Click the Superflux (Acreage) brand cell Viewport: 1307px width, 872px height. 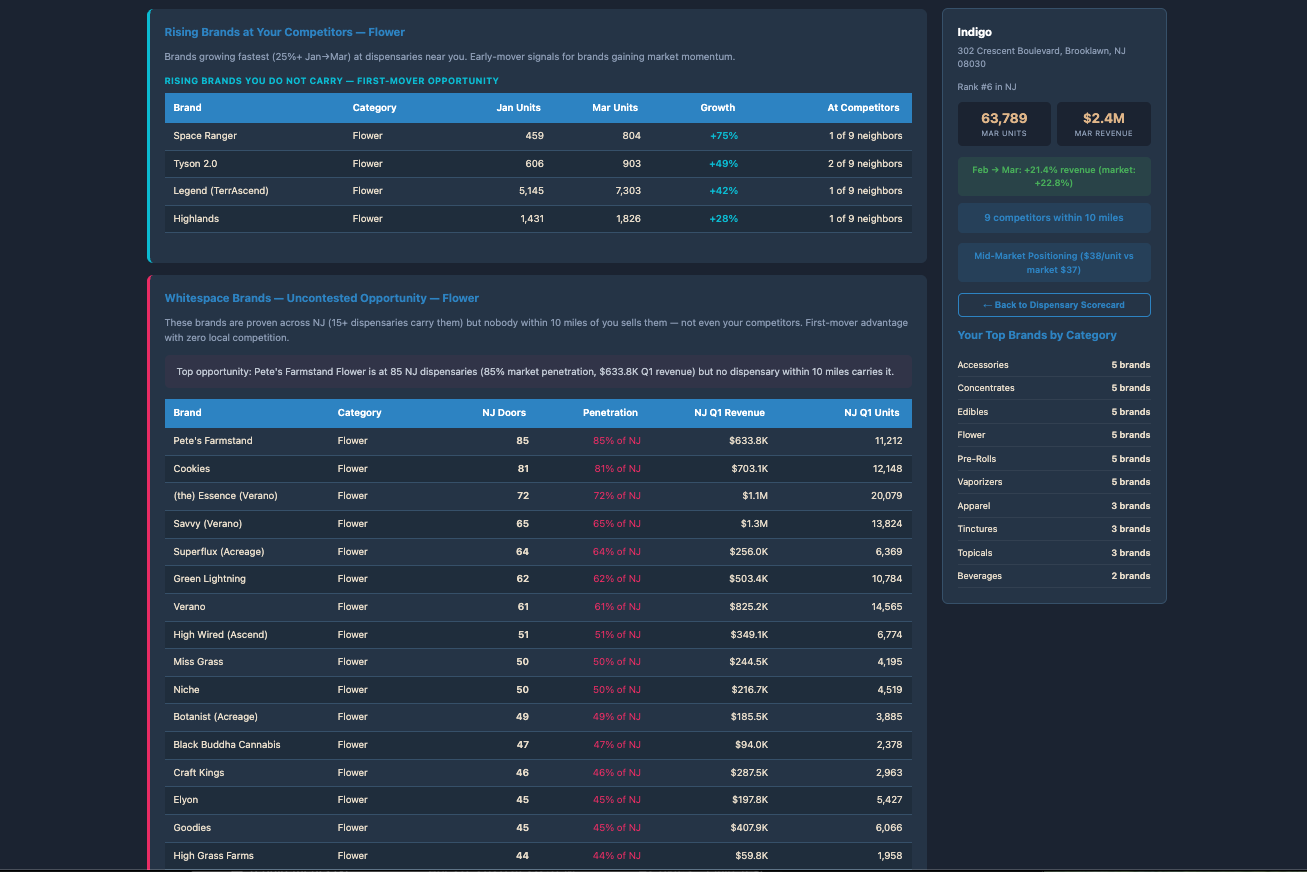[x=218, y=552]
